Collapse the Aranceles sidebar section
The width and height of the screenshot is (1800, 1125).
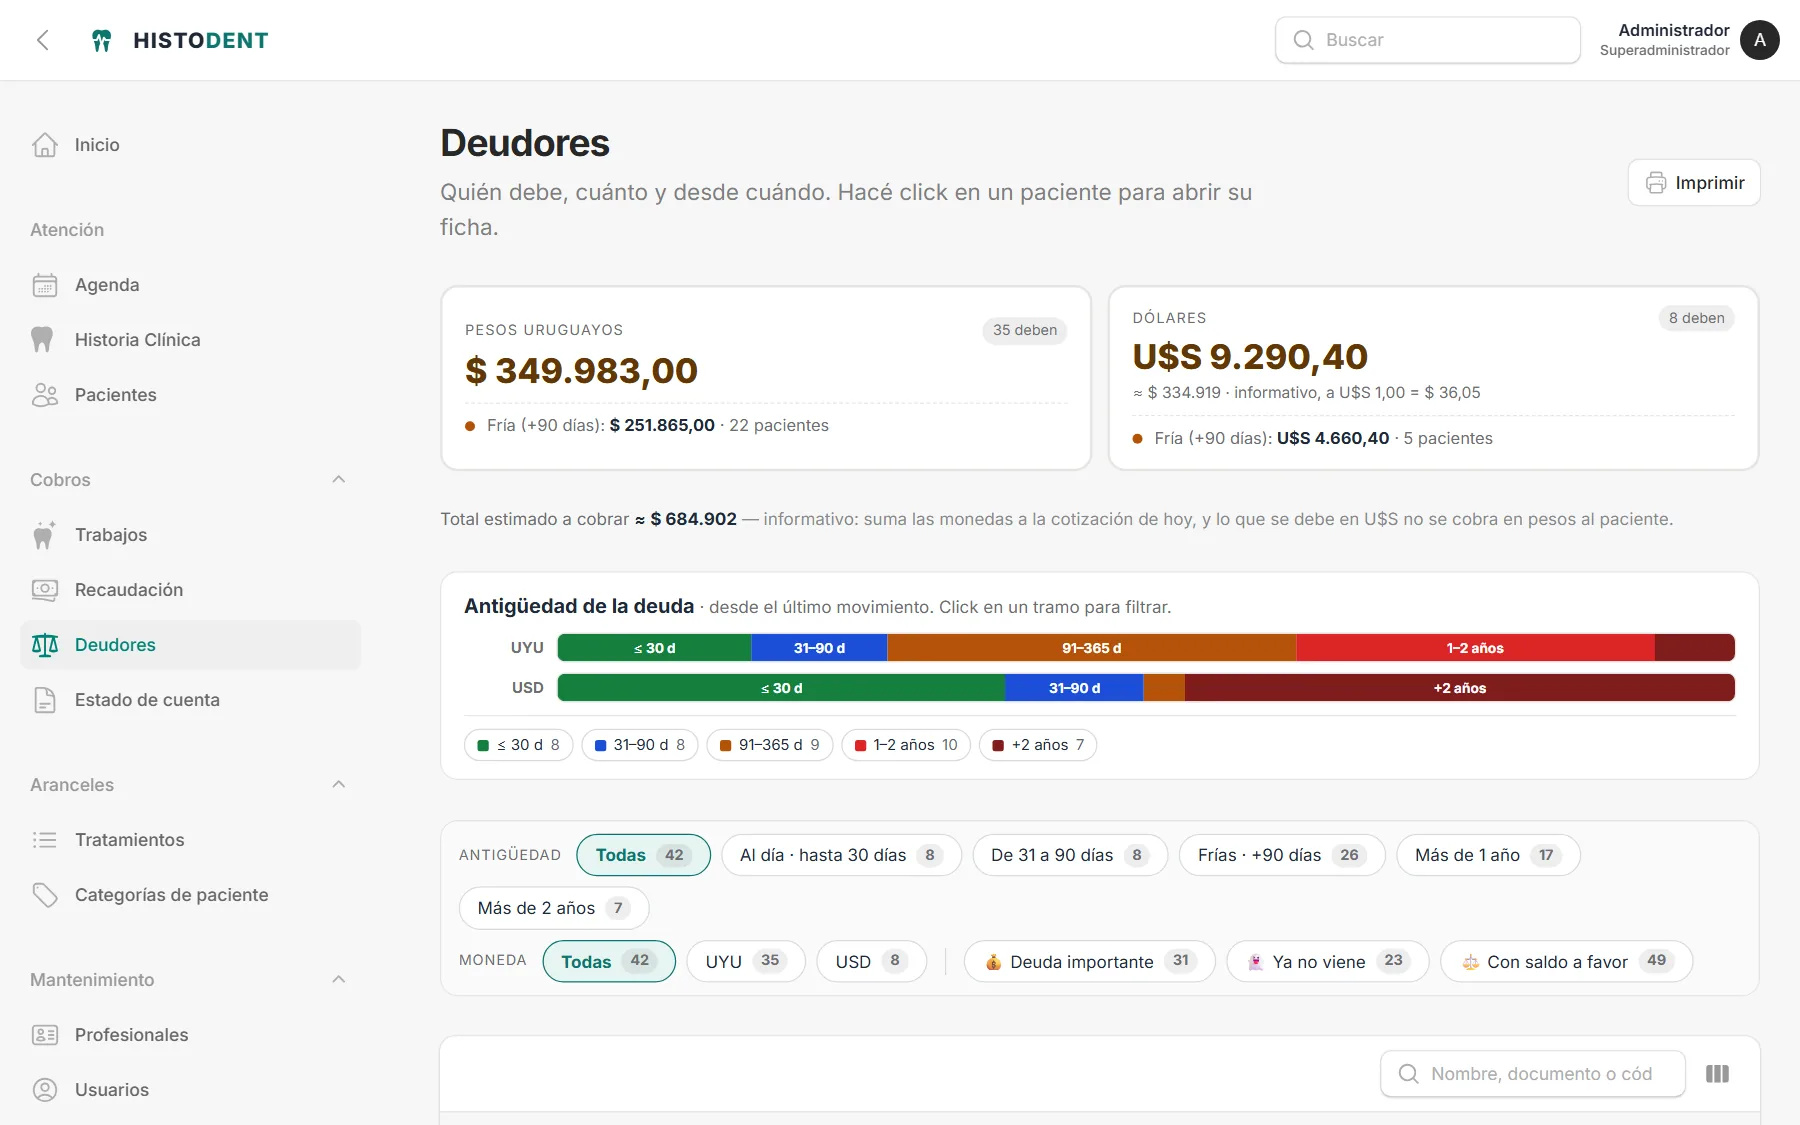click(339, 785)
